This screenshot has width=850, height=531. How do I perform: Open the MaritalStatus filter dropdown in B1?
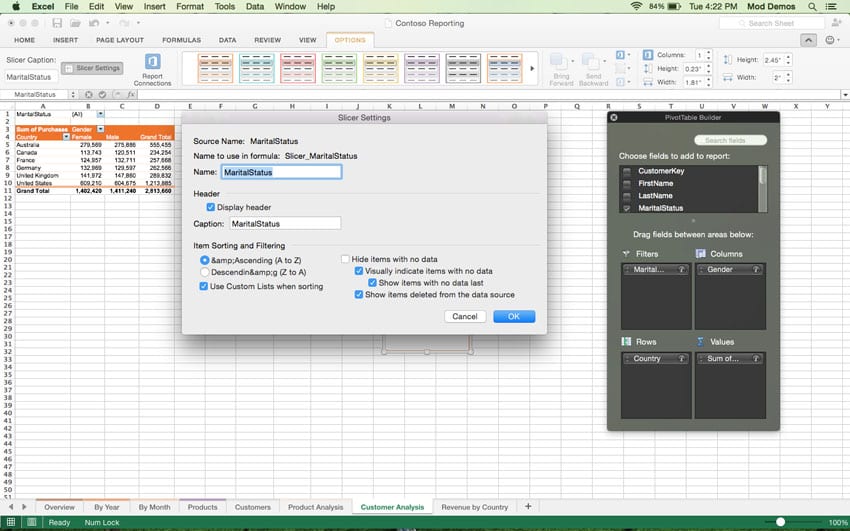[100, 114]
